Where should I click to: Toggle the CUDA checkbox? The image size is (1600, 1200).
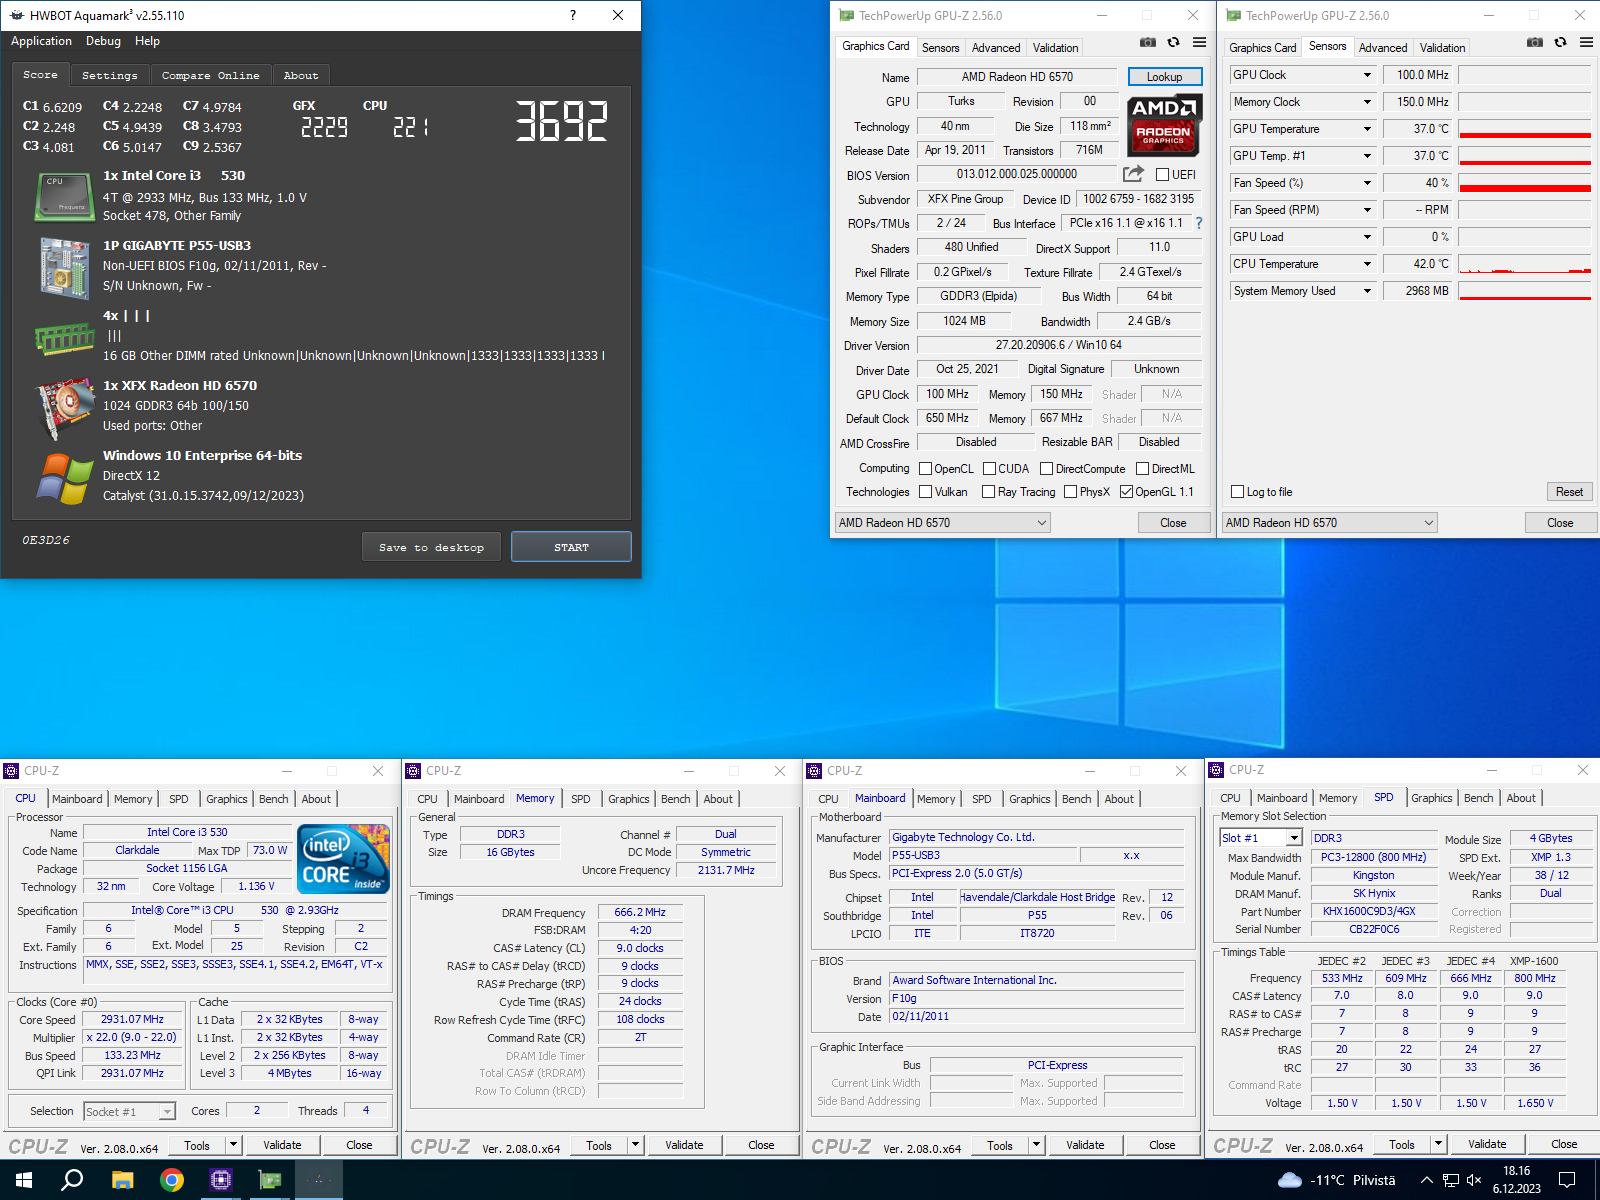pos(989,468)
